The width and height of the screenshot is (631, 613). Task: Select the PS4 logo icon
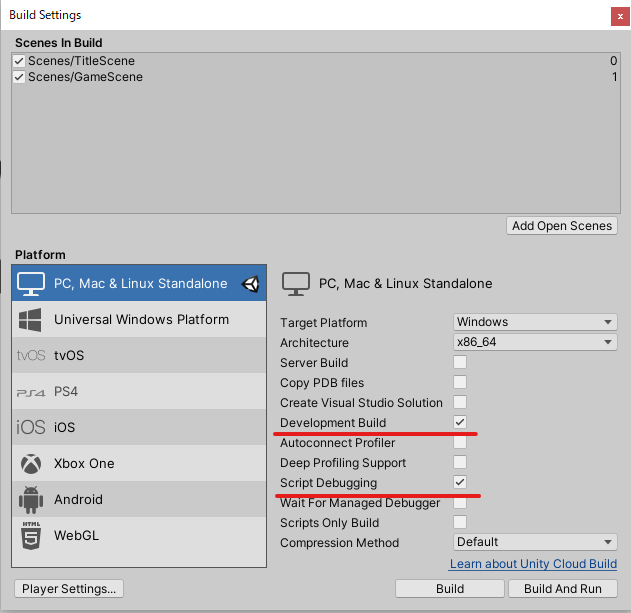pos(31,392)
